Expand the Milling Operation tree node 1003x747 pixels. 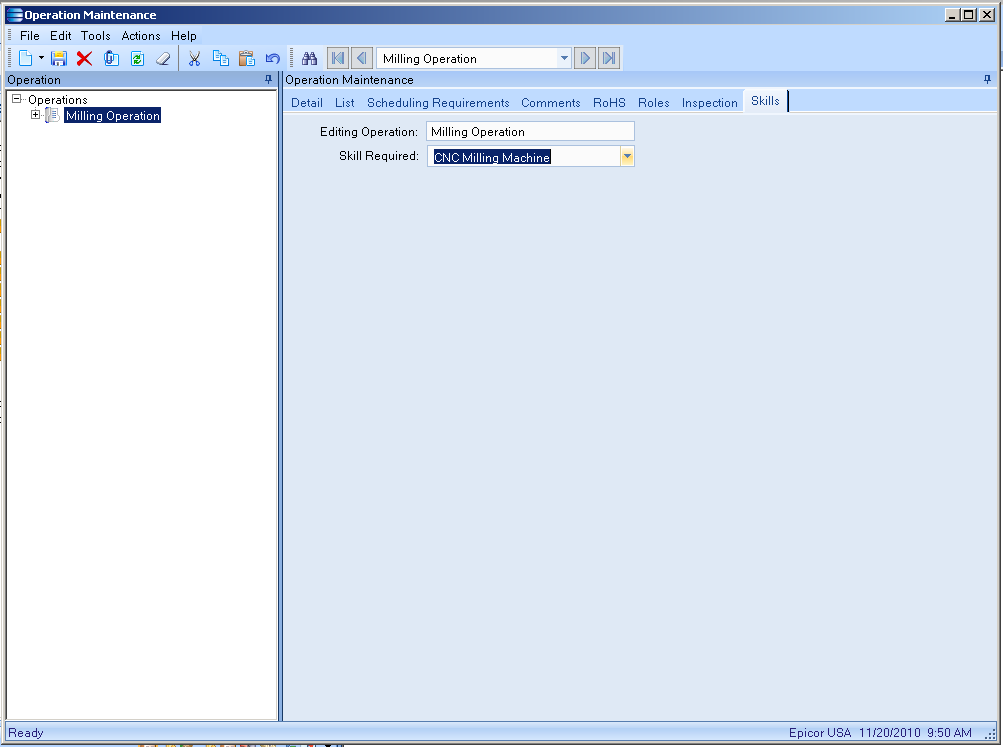36,115
